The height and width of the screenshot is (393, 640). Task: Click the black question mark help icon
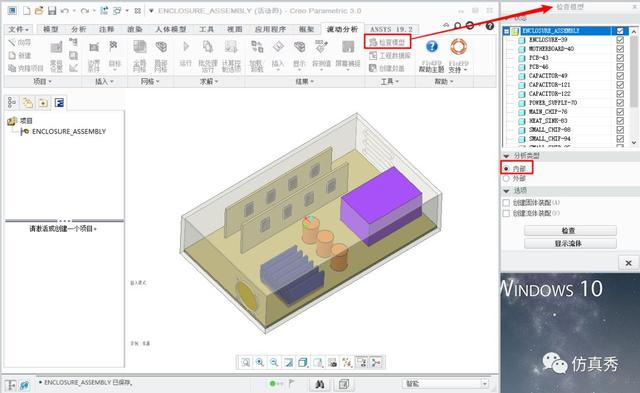point(490,26)
